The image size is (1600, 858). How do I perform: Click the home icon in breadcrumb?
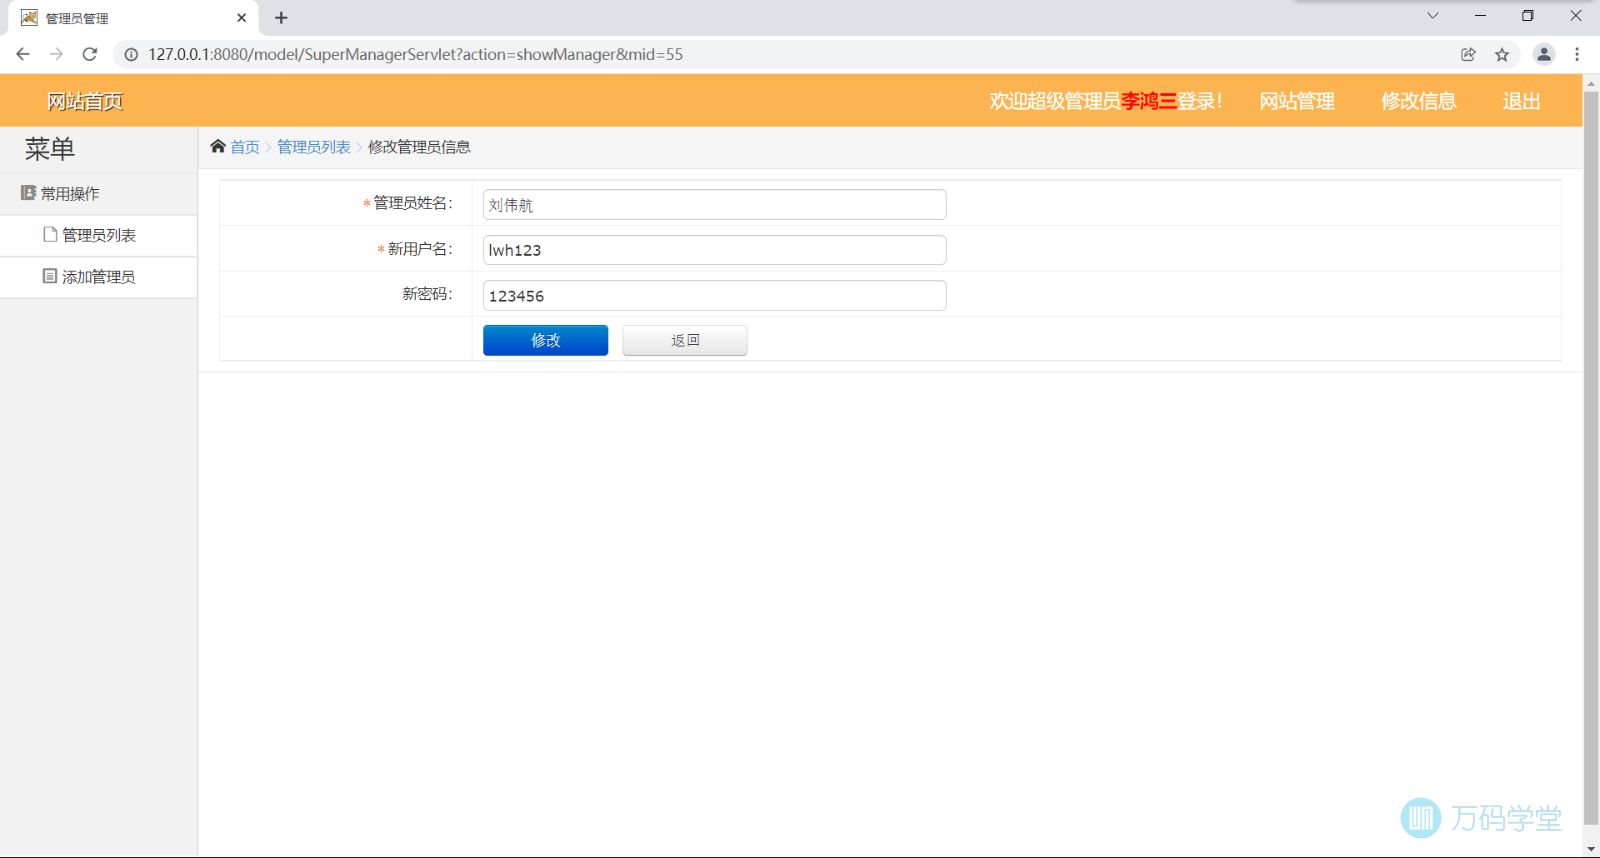click(218, 146)
